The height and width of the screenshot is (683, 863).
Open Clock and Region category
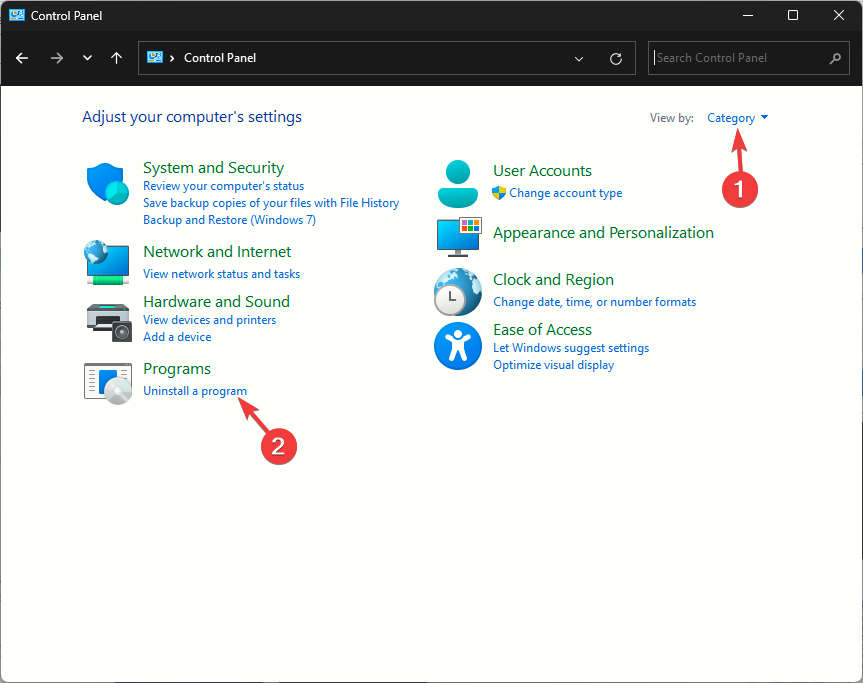pyautogui.click(x=553, y=280)
